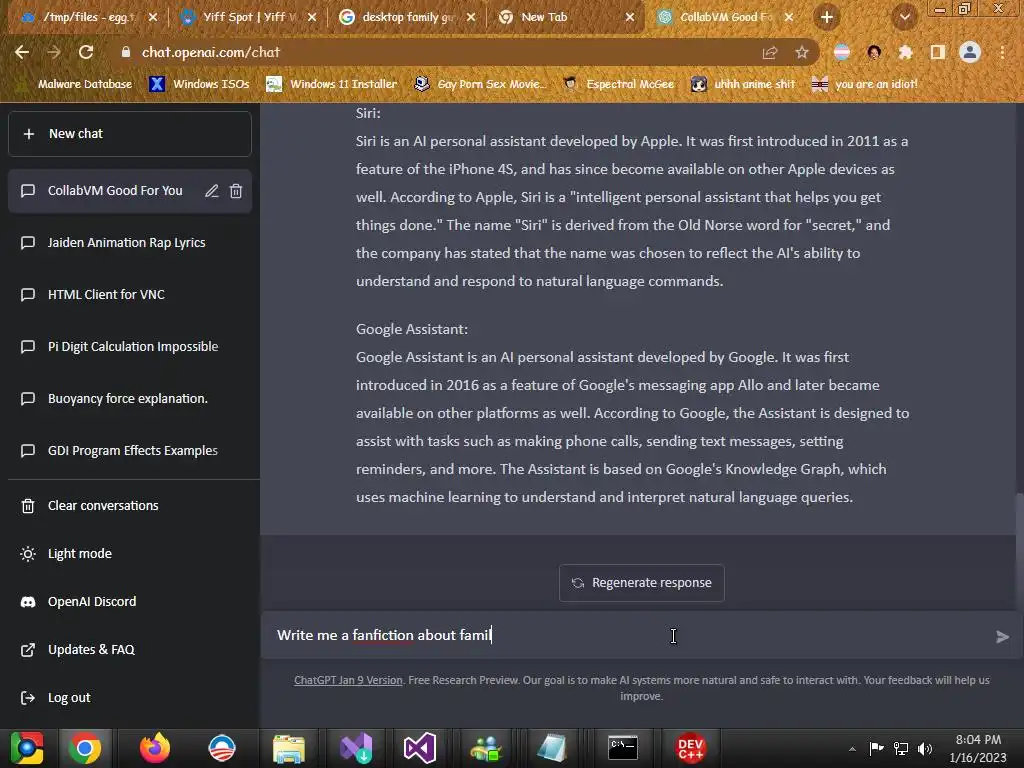Send the message with arrow icon

(x=1002, y=637)
